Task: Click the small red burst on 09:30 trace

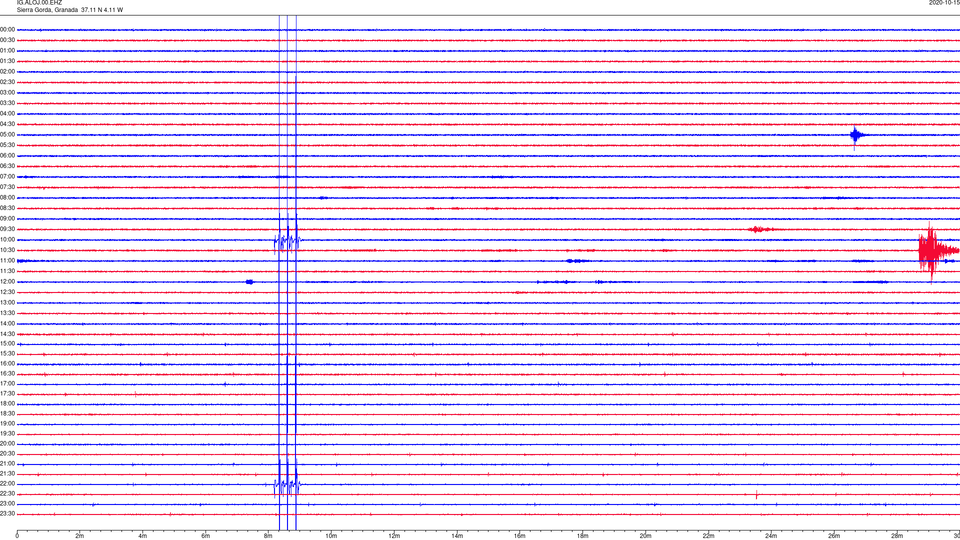Action: point(760,230)
